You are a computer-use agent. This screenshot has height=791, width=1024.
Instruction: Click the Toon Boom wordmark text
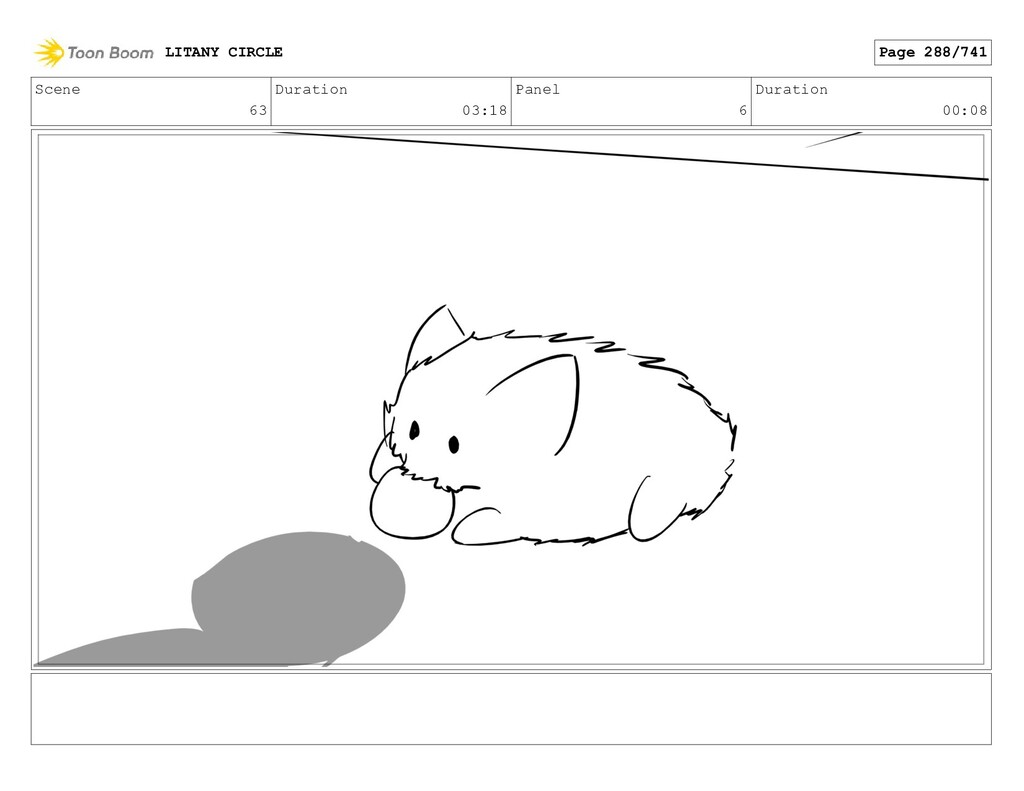[110, 53]
